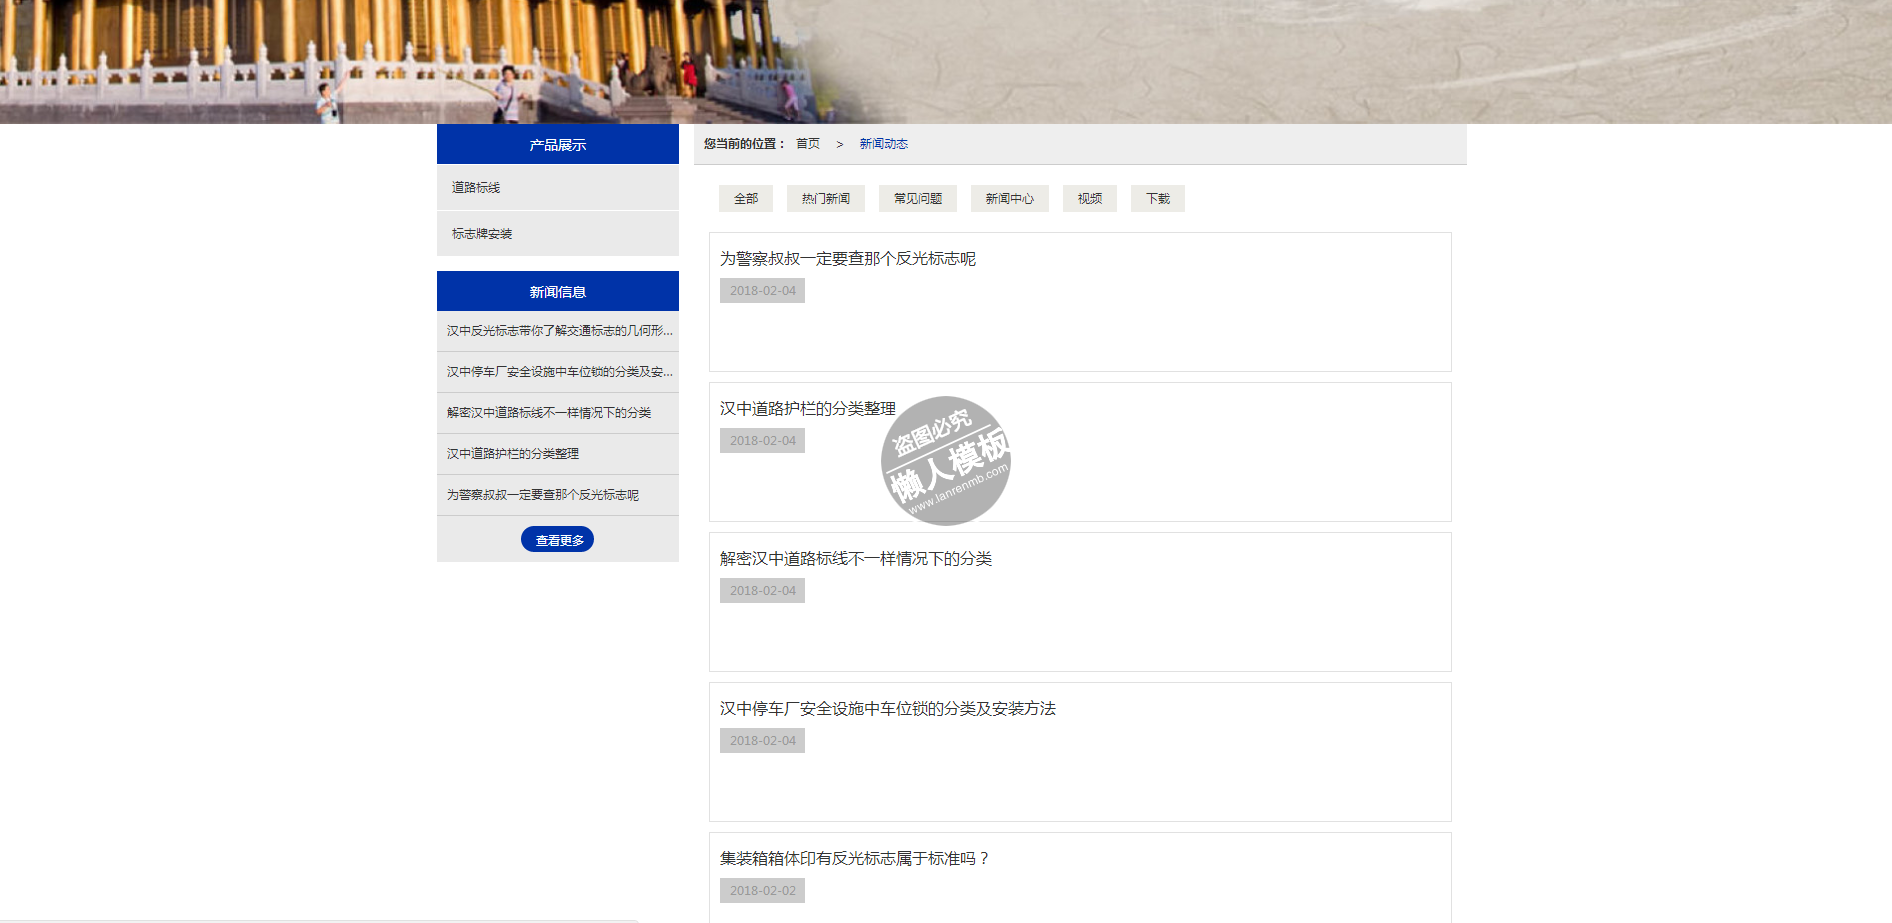1892x923 pixels.
Task: Switch to the 热门新闻 tab
Action: click(x=825, y=199)
